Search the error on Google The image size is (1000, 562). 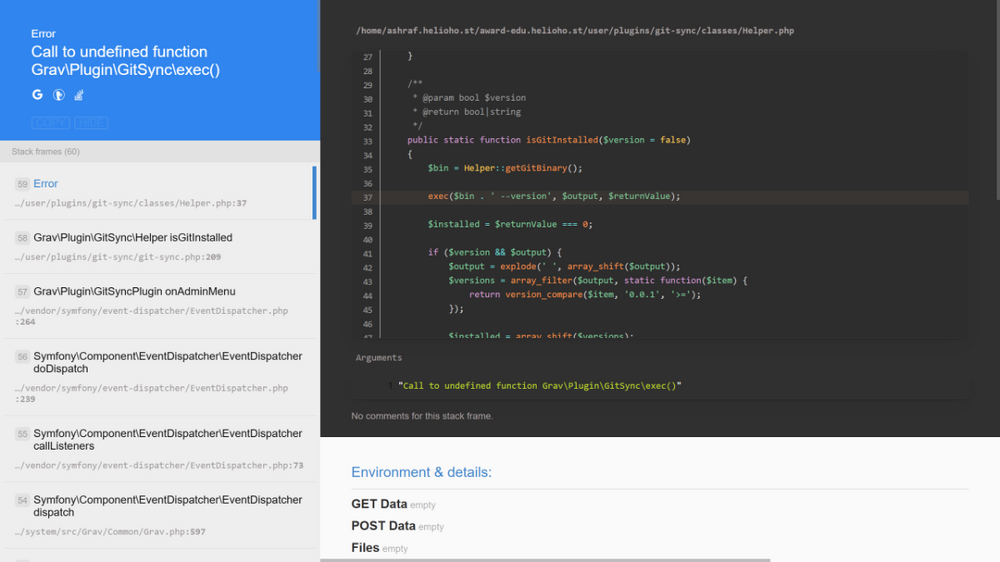[x=38, y=95]
